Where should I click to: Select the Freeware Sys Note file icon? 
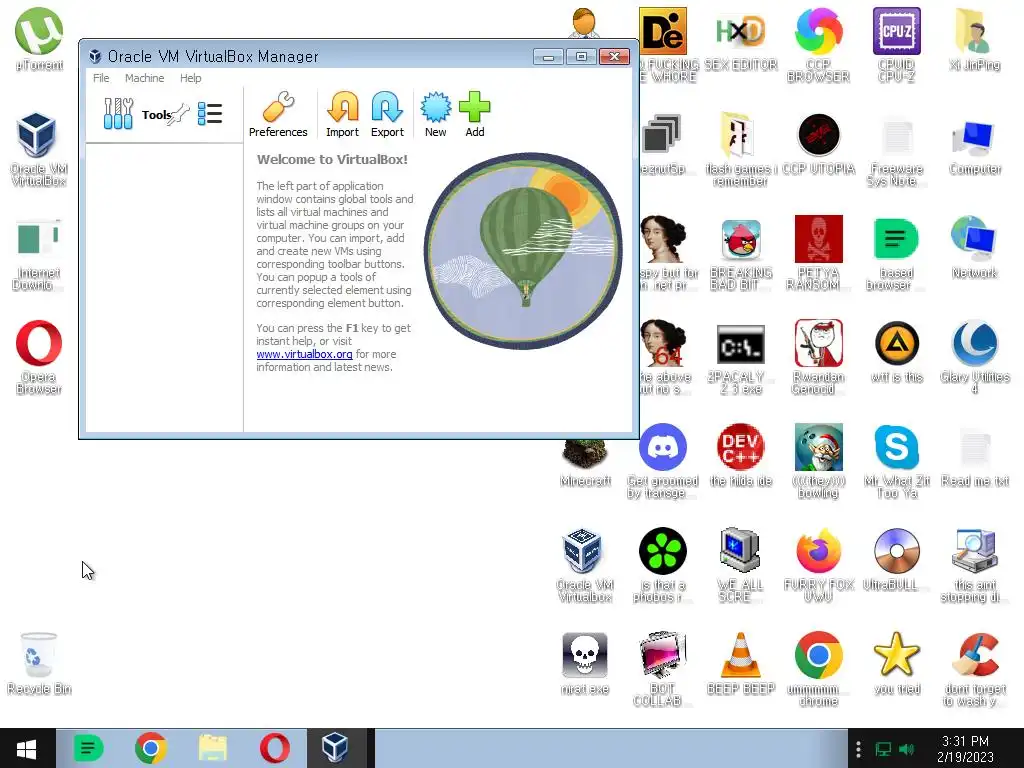tap(897, 153)
